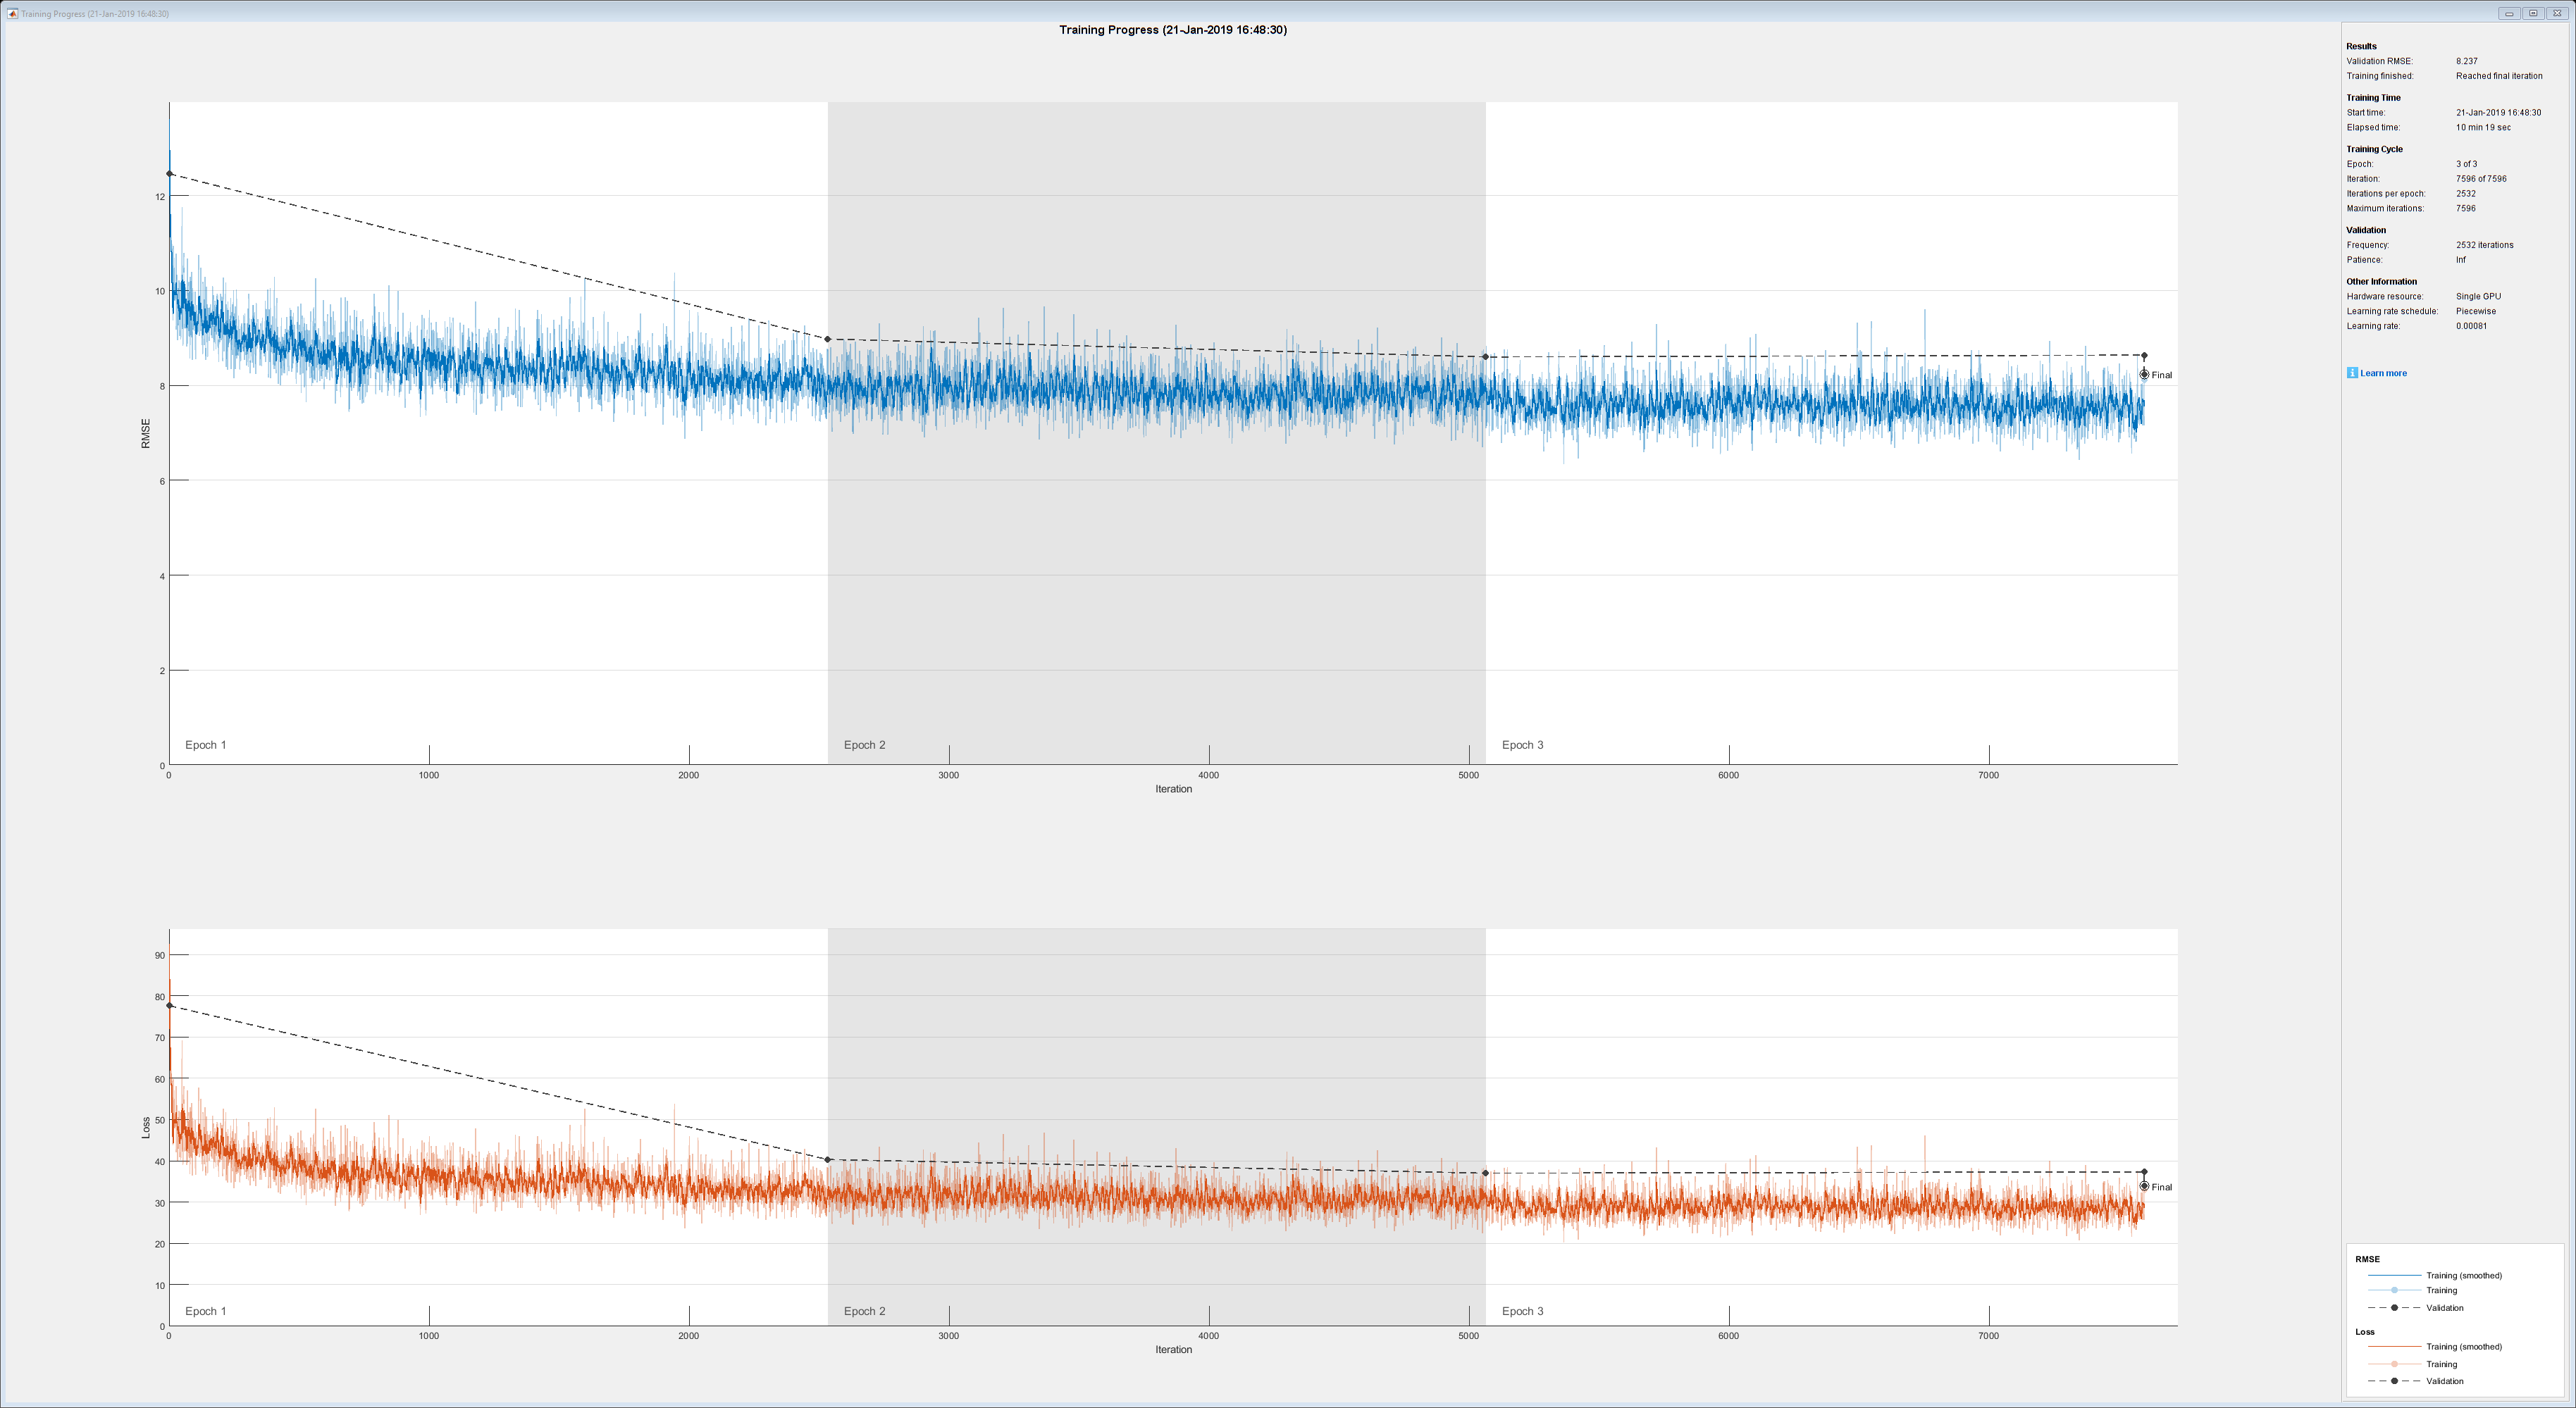Click the Validation RMSE value 8.237

pos(2466,61)
